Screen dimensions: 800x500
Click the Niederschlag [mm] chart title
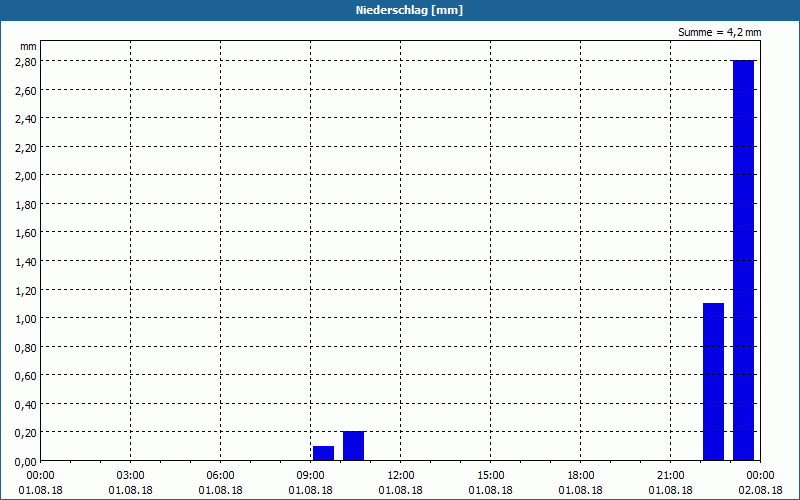pos(409,10)
